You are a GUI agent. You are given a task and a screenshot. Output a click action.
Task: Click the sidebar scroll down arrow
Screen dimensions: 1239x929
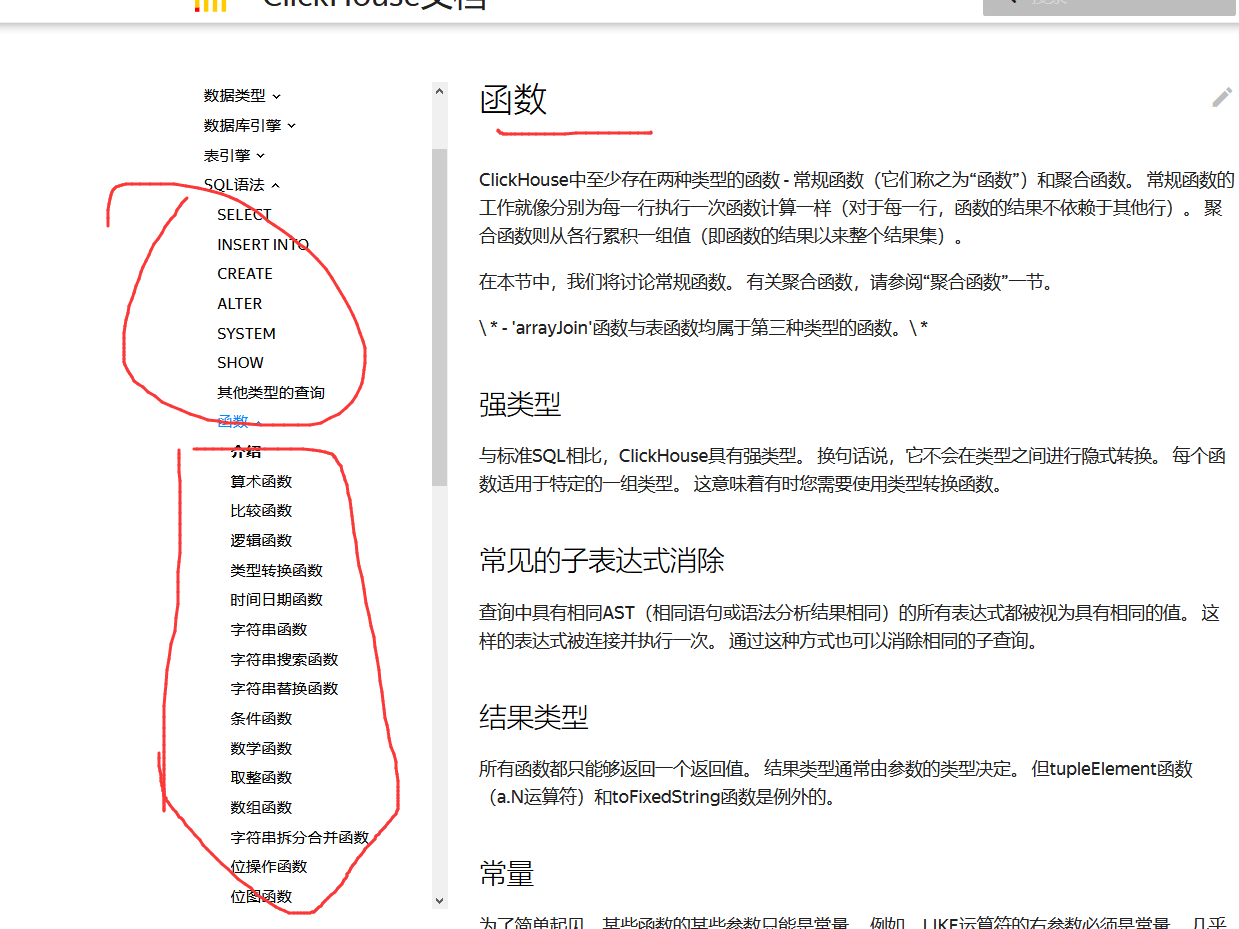tap(439, 900)
